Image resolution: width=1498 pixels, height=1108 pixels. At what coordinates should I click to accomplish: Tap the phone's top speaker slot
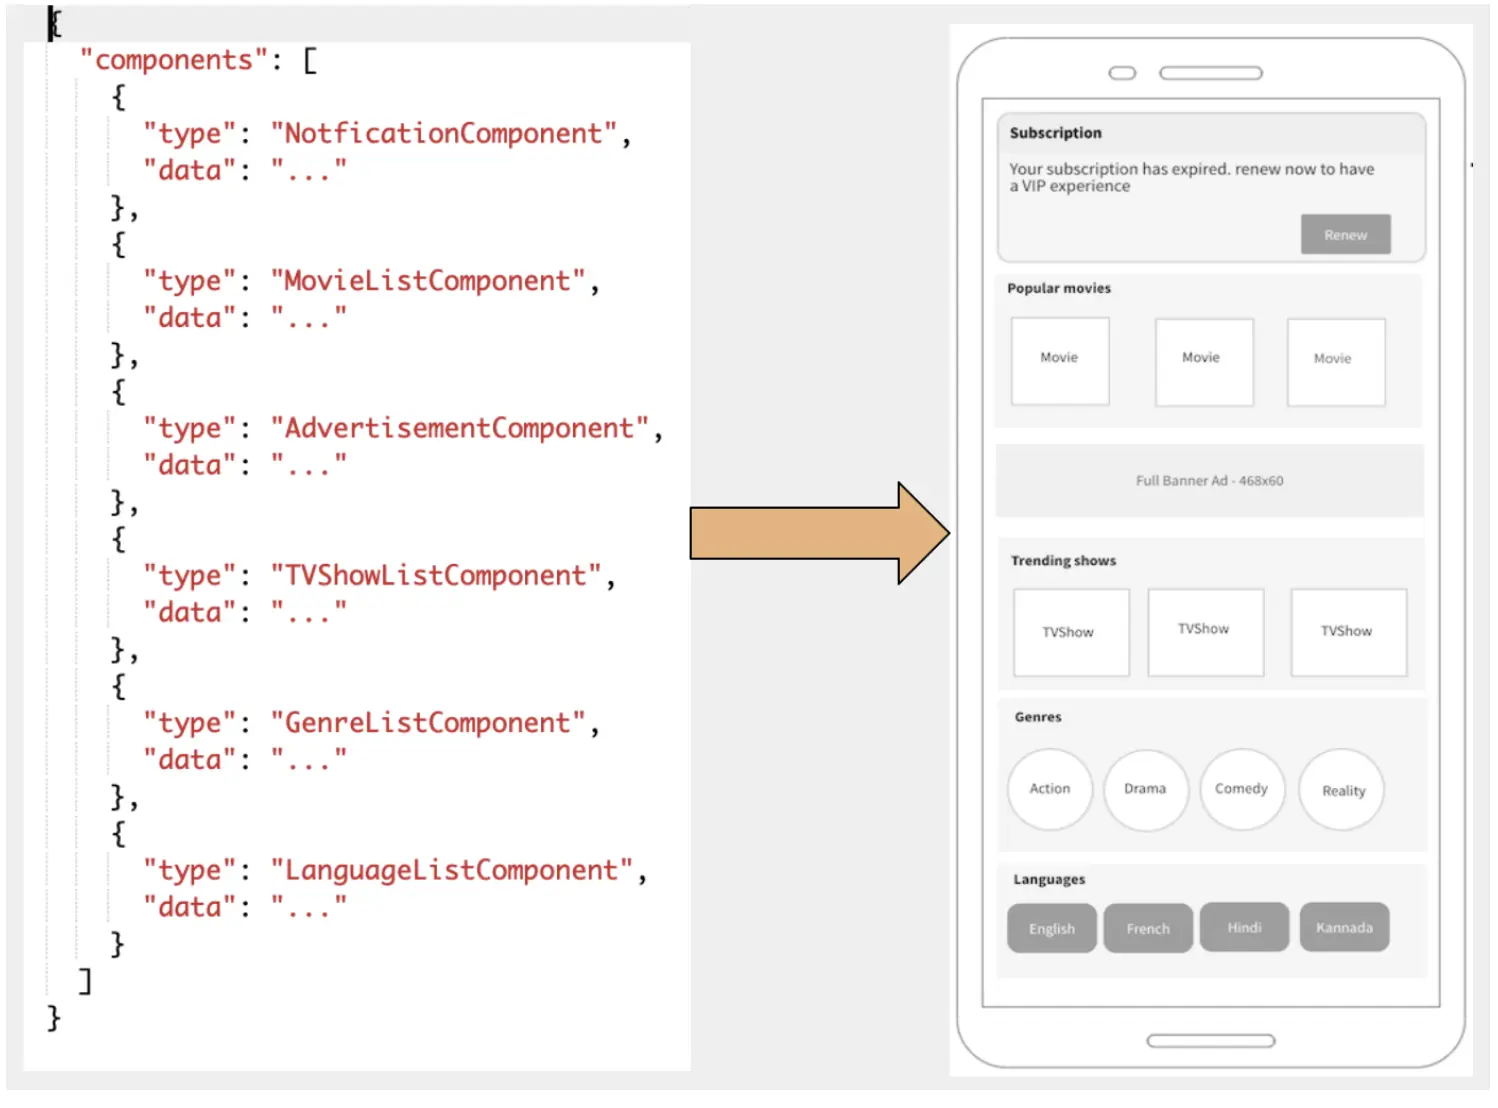(1211, 73)
